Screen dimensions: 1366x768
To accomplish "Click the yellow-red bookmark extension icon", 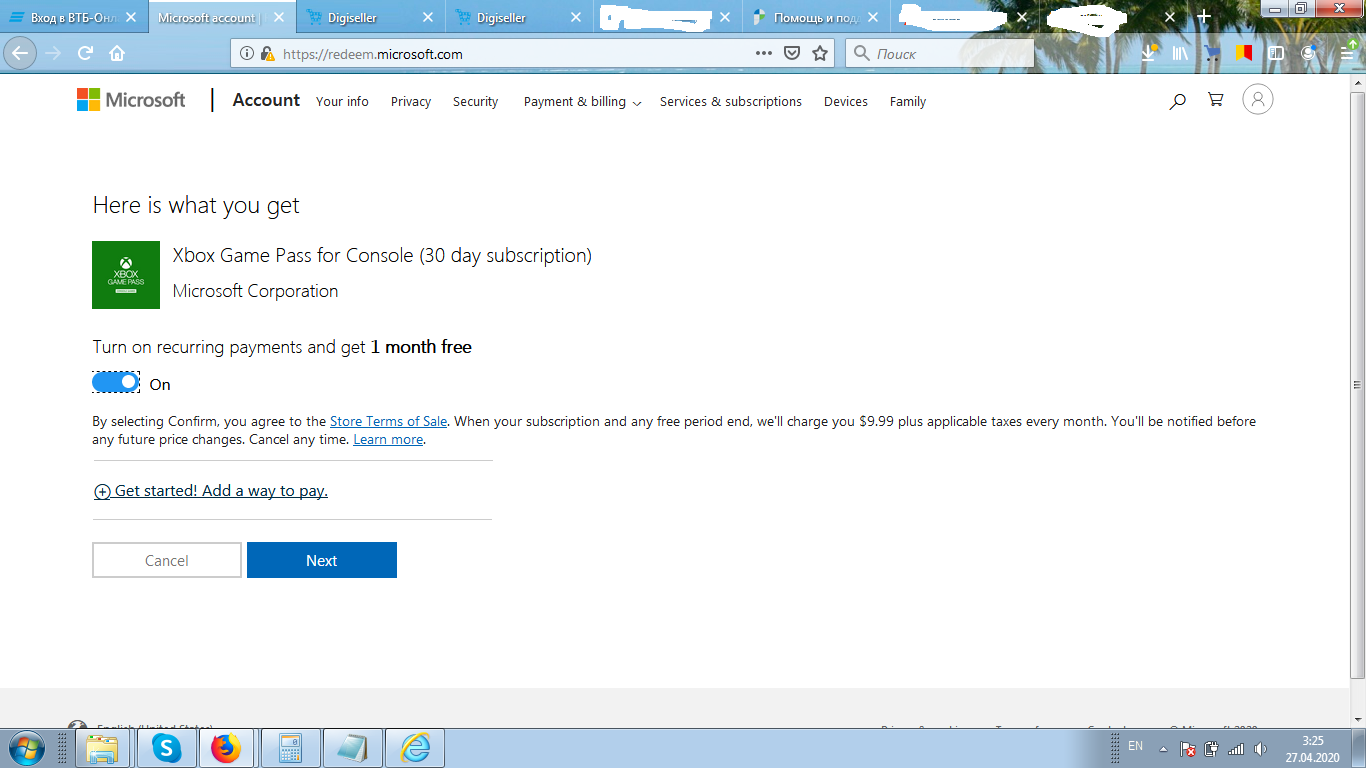I will tap(1243, 53).
